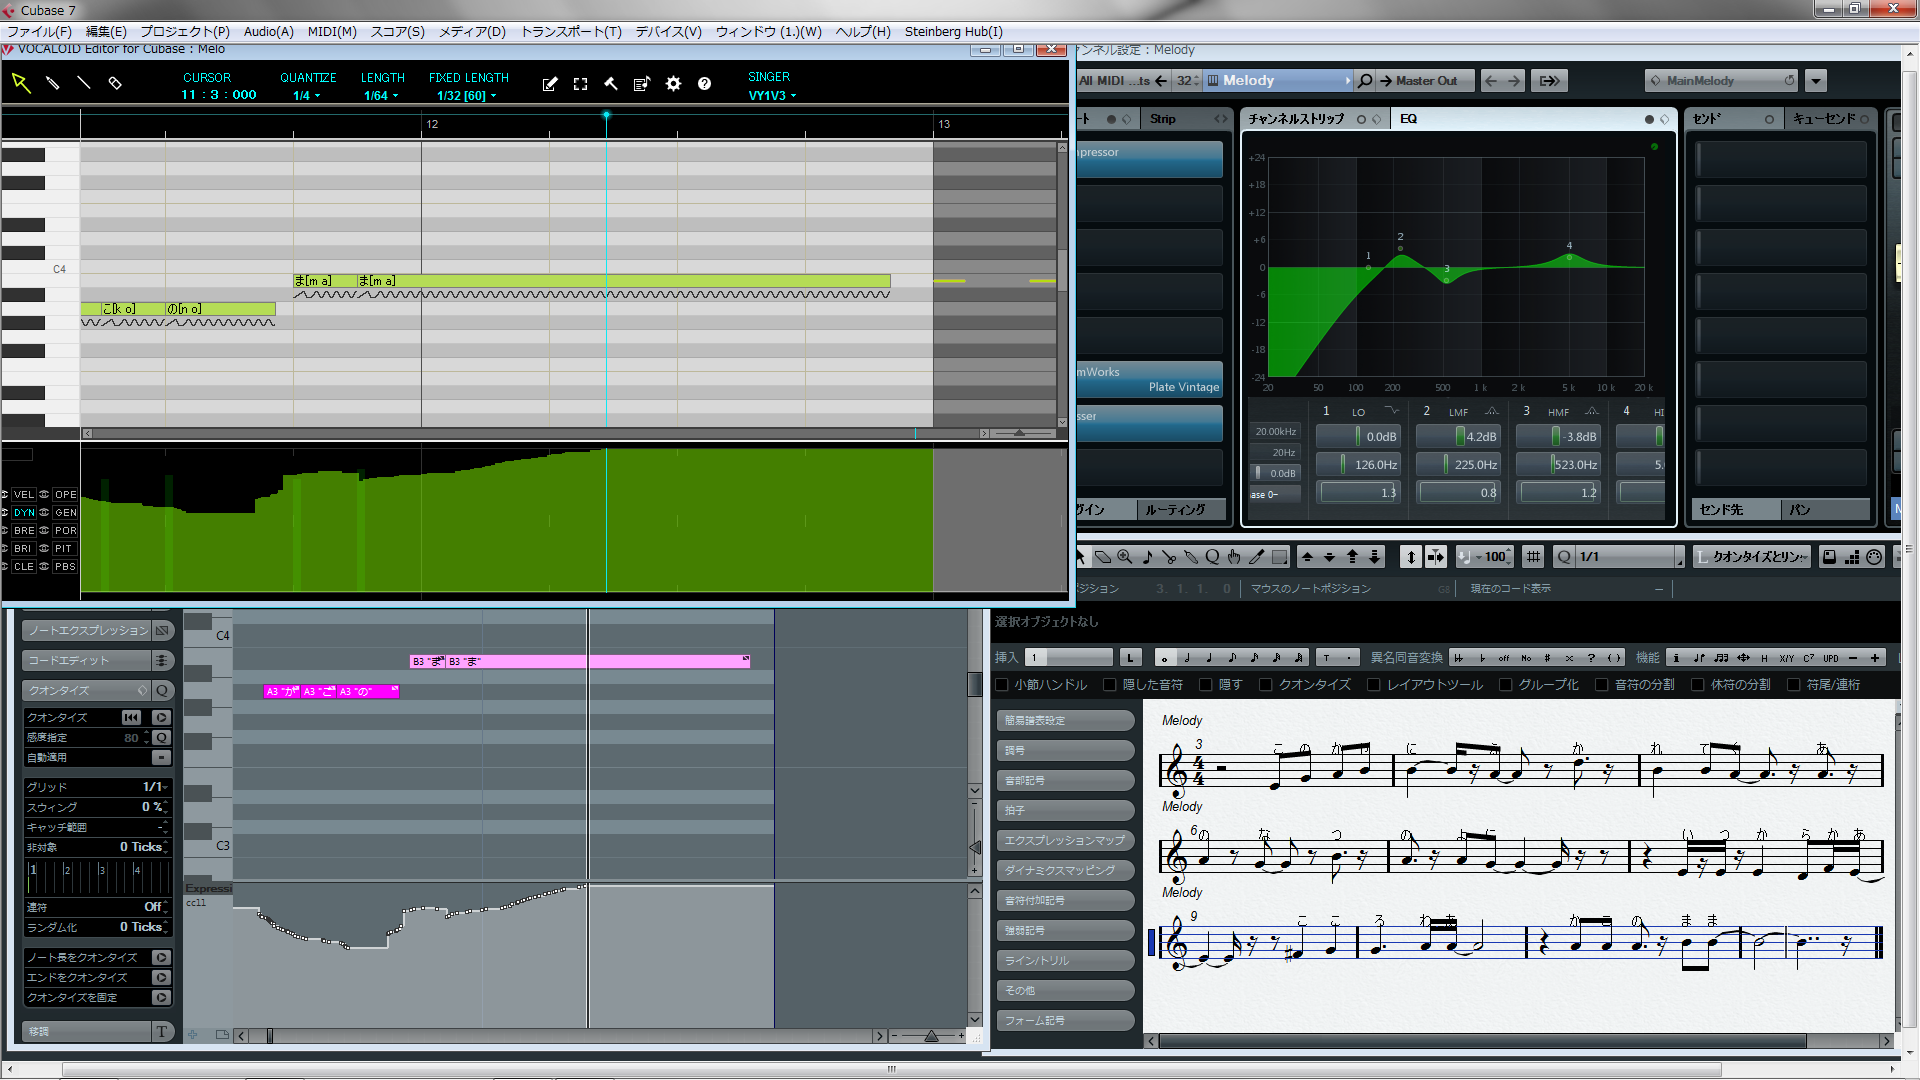The width and height of the screenshot is (1920, 1080).
Task: Click the sharp enharmonic shift button
Action: [x=1547, y=657]
